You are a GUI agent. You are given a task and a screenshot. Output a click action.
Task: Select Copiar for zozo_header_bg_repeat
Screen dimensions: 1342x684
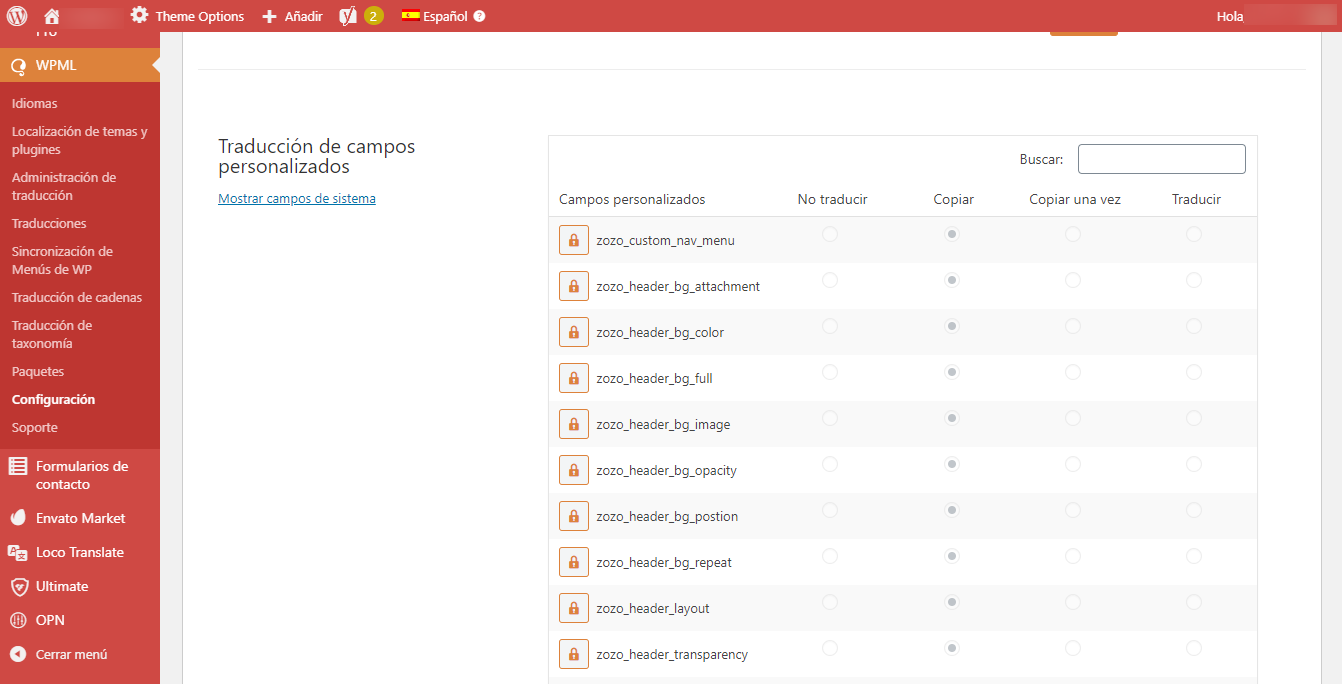coord(952,556)
